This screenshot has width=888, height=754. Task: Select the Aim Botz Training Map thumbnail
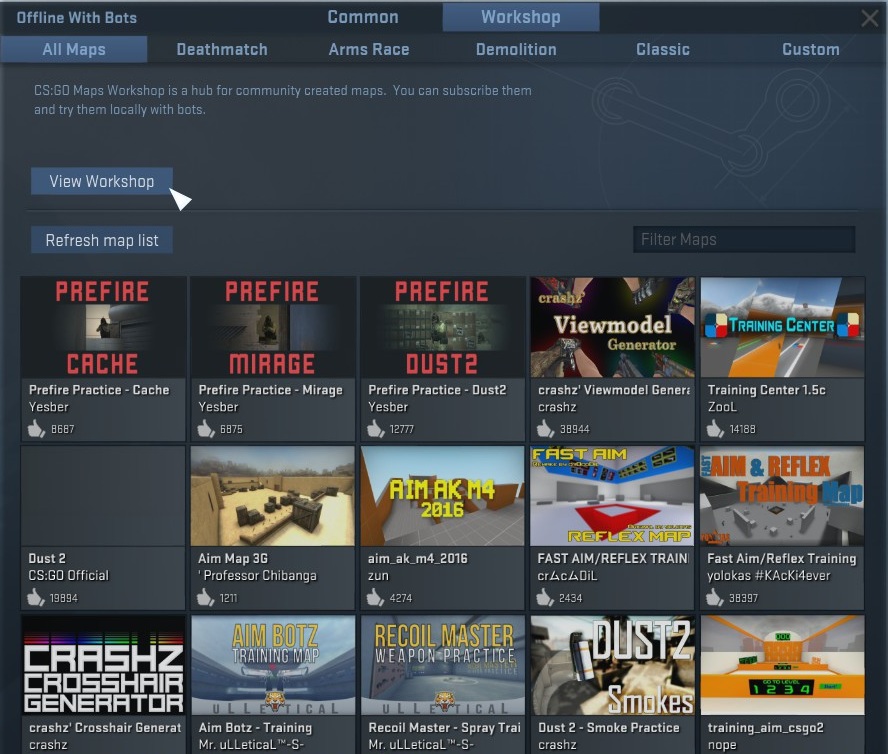click(273, 665)
